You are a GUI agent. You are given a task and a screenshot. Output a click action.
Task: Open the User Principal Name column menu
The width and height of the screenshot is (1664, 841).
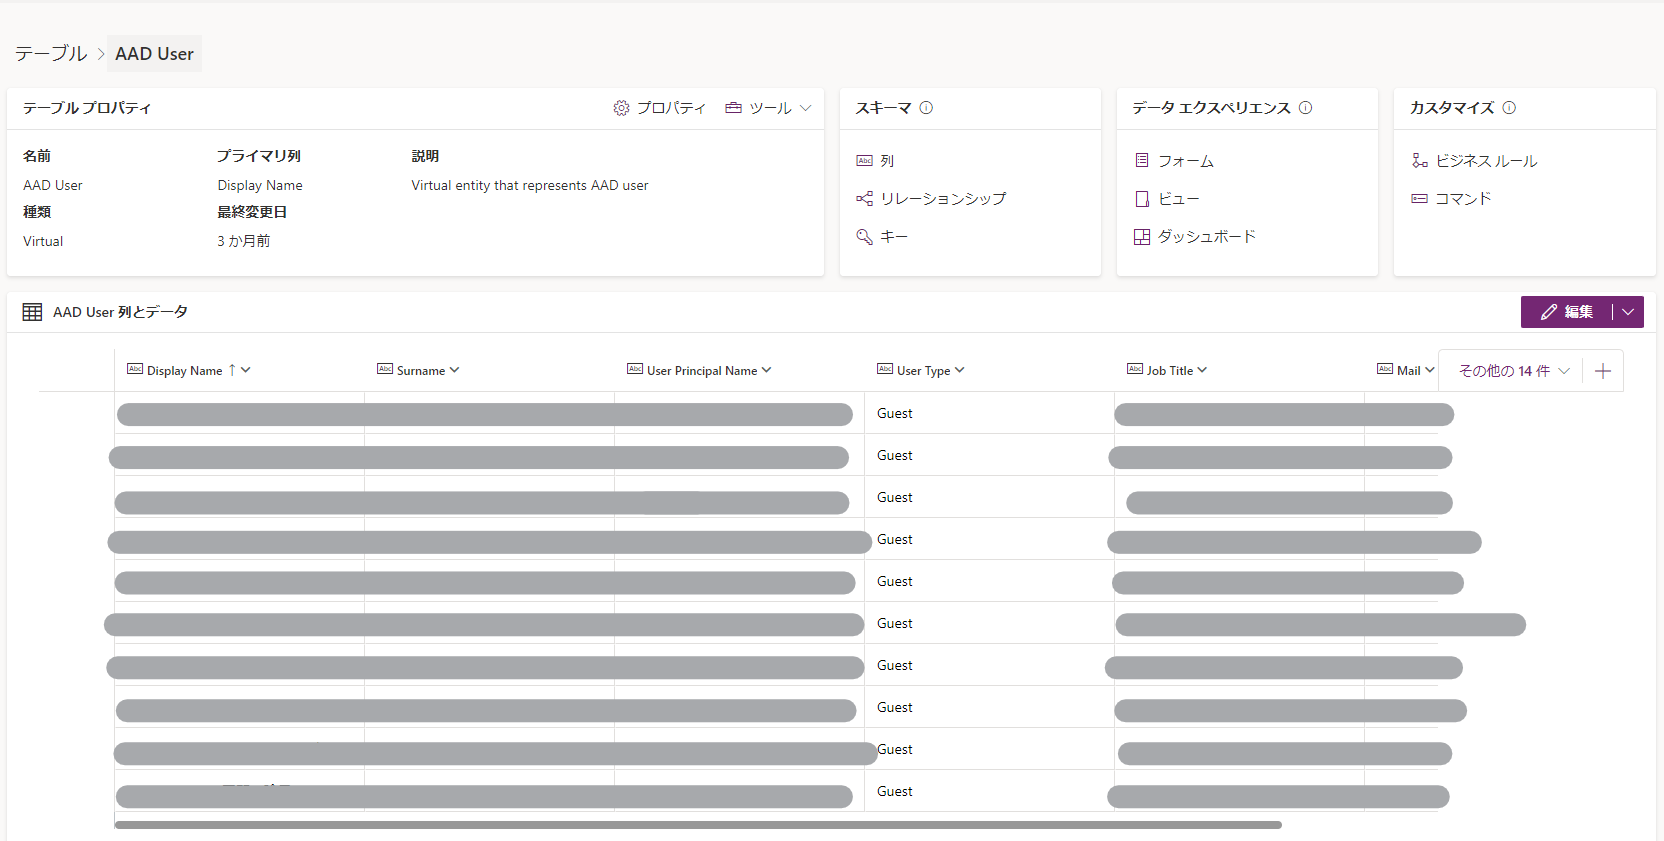point(767,370)
